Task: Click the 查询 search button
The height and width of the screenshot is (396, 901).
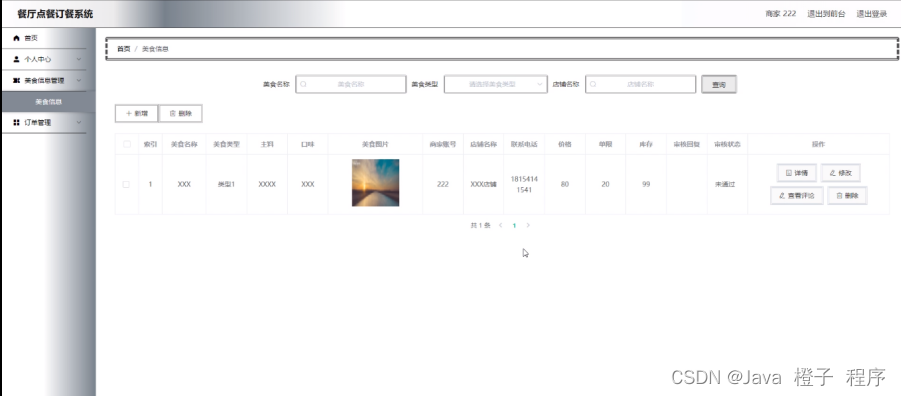Action: pos(719,84)
